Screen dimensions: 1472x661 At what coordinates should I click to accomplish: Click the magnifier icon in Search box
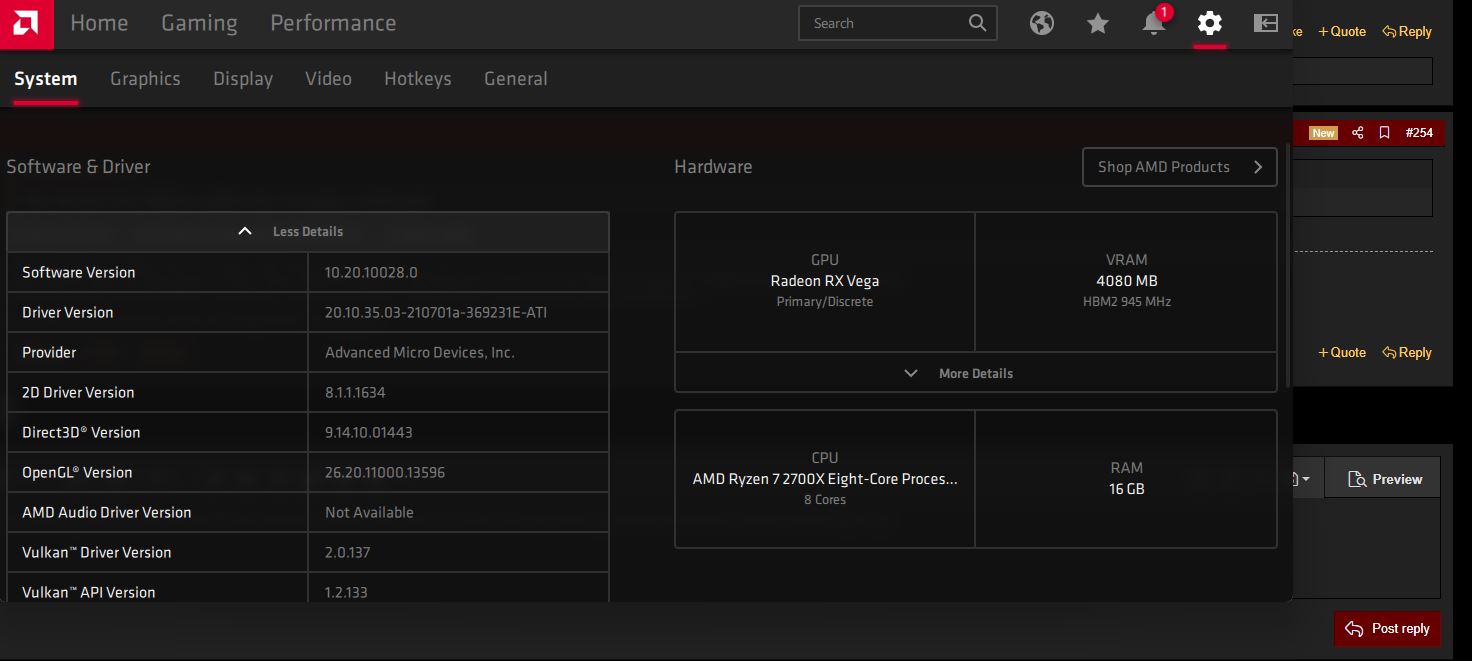[x=977, y=23]
